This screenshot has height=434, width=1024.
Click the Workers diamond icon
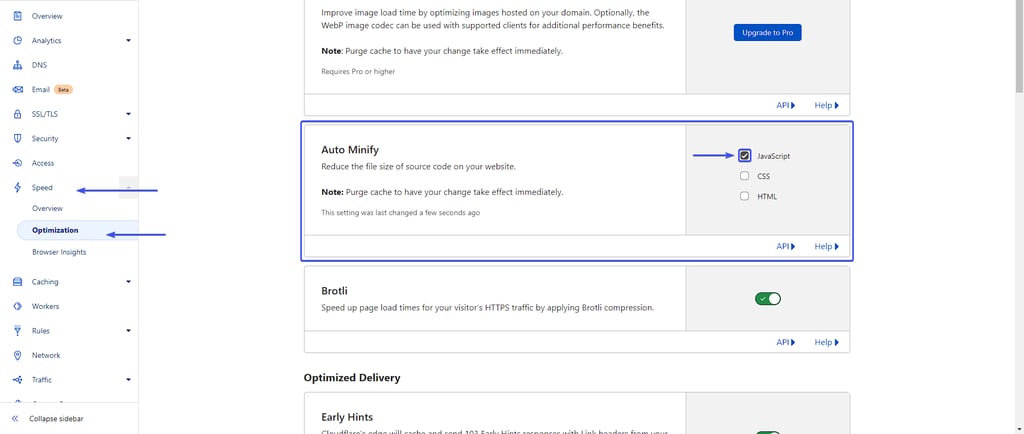click(x=18, y=306)
